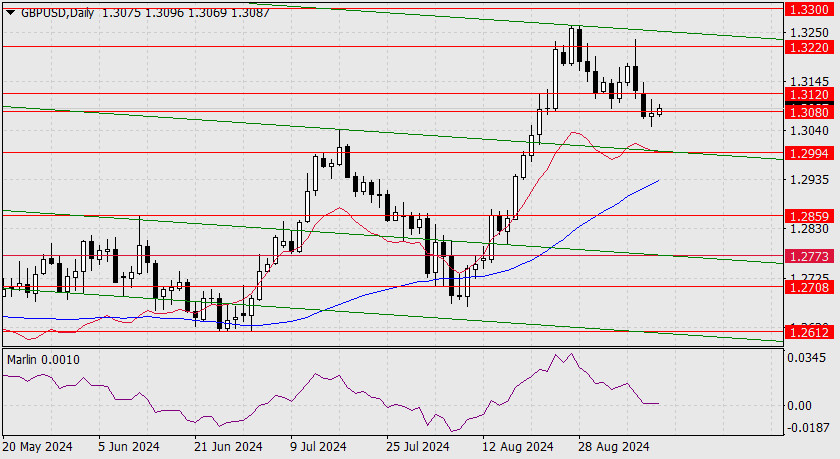Screen dimensions: 840x459
Task: Click the 1.2859 red price level label
Action: click(x=809, y=216)
